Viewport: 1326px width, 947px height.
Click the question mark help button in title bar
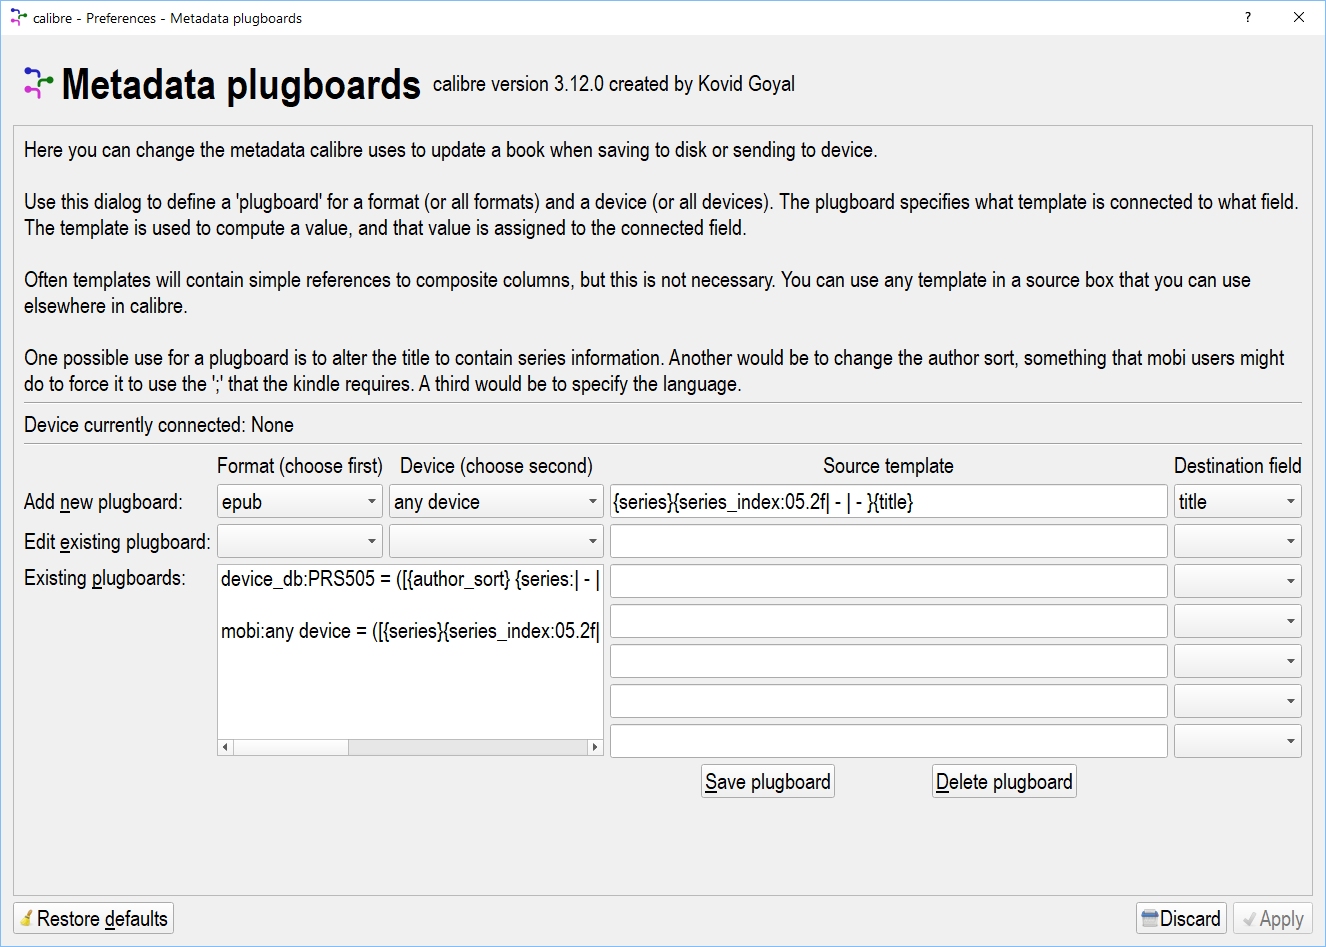click(x=1248, y=17)
